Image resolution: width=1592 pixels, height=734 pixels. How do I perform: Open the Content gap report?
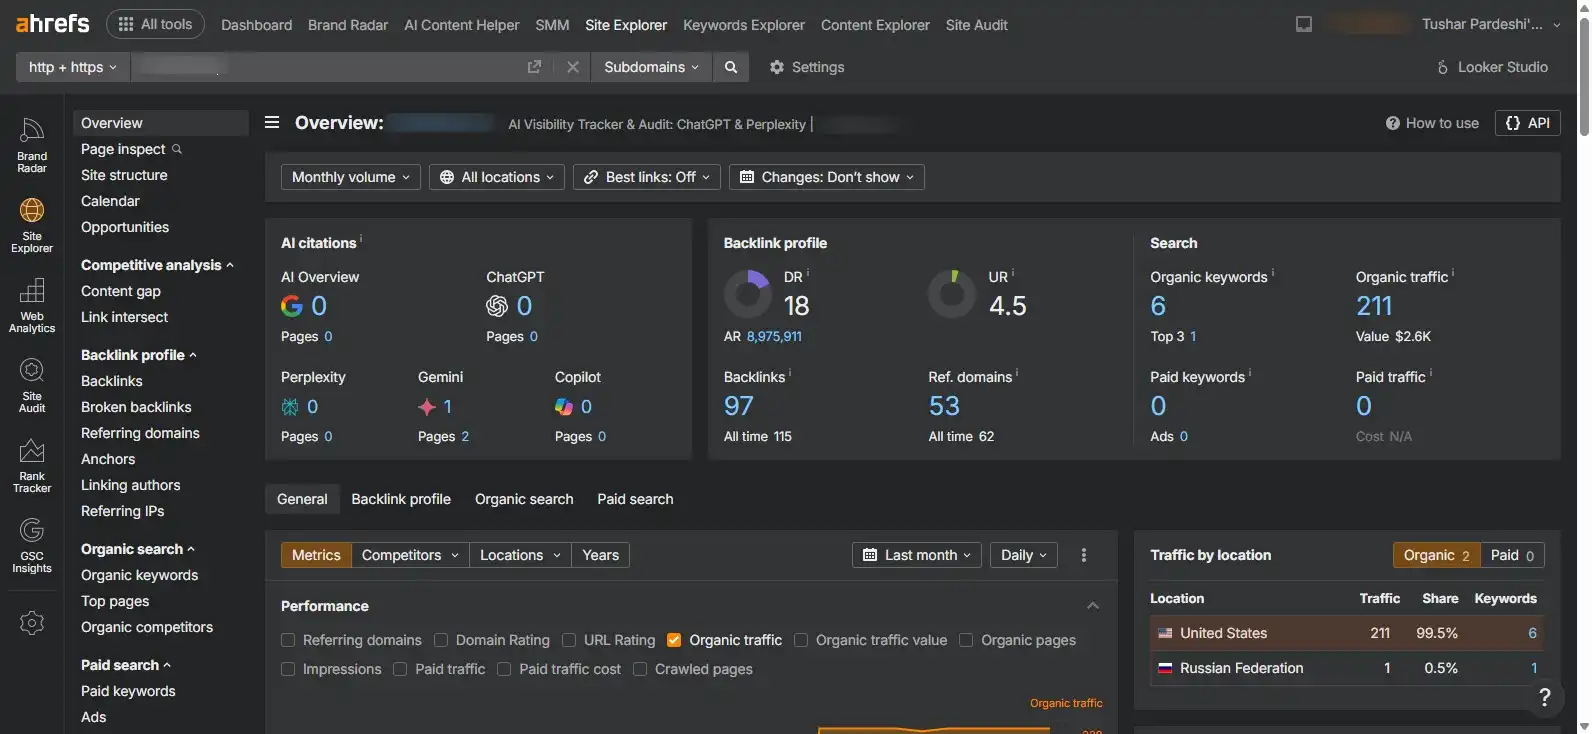tap(121, 291)
